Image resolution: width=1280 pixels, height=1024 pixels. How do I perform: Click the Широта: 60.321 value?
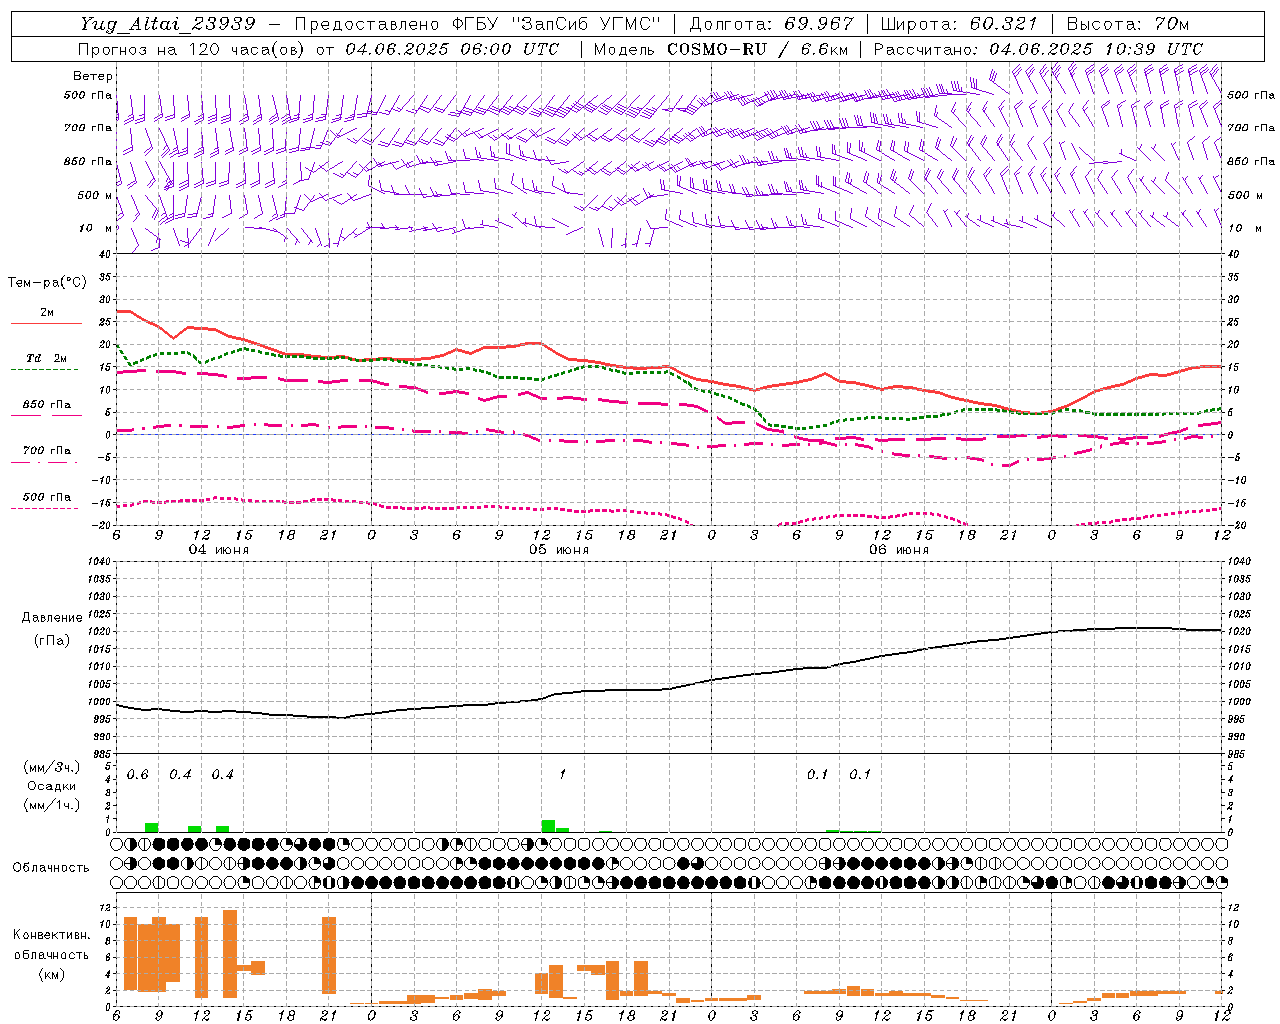click(959, 24)
